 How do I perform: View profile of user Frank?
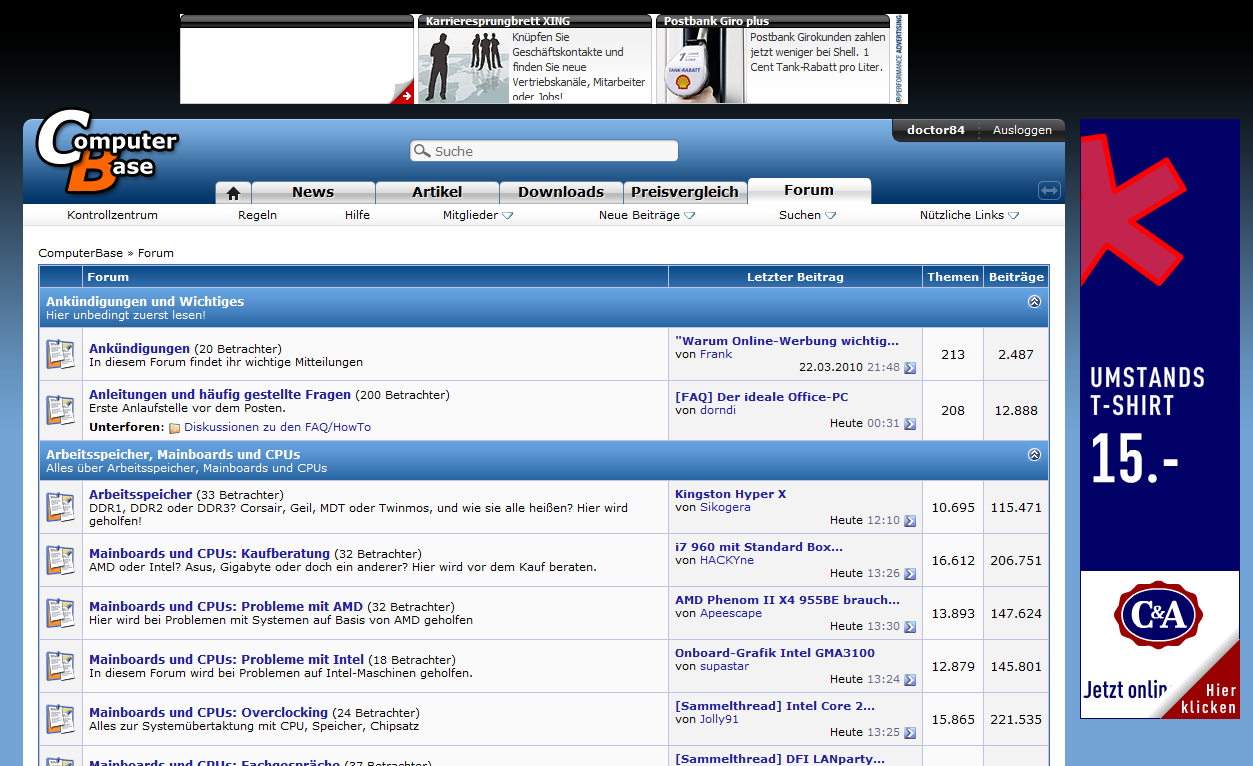716,354
